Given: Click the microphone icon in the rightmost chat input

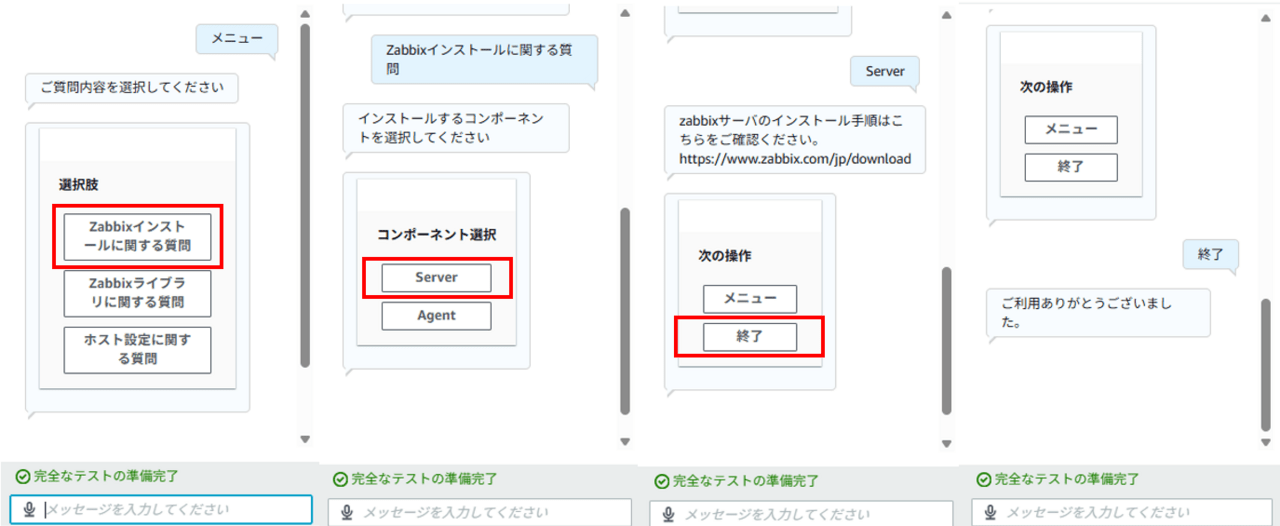Looking at the screenshot, I should [989, 513].
